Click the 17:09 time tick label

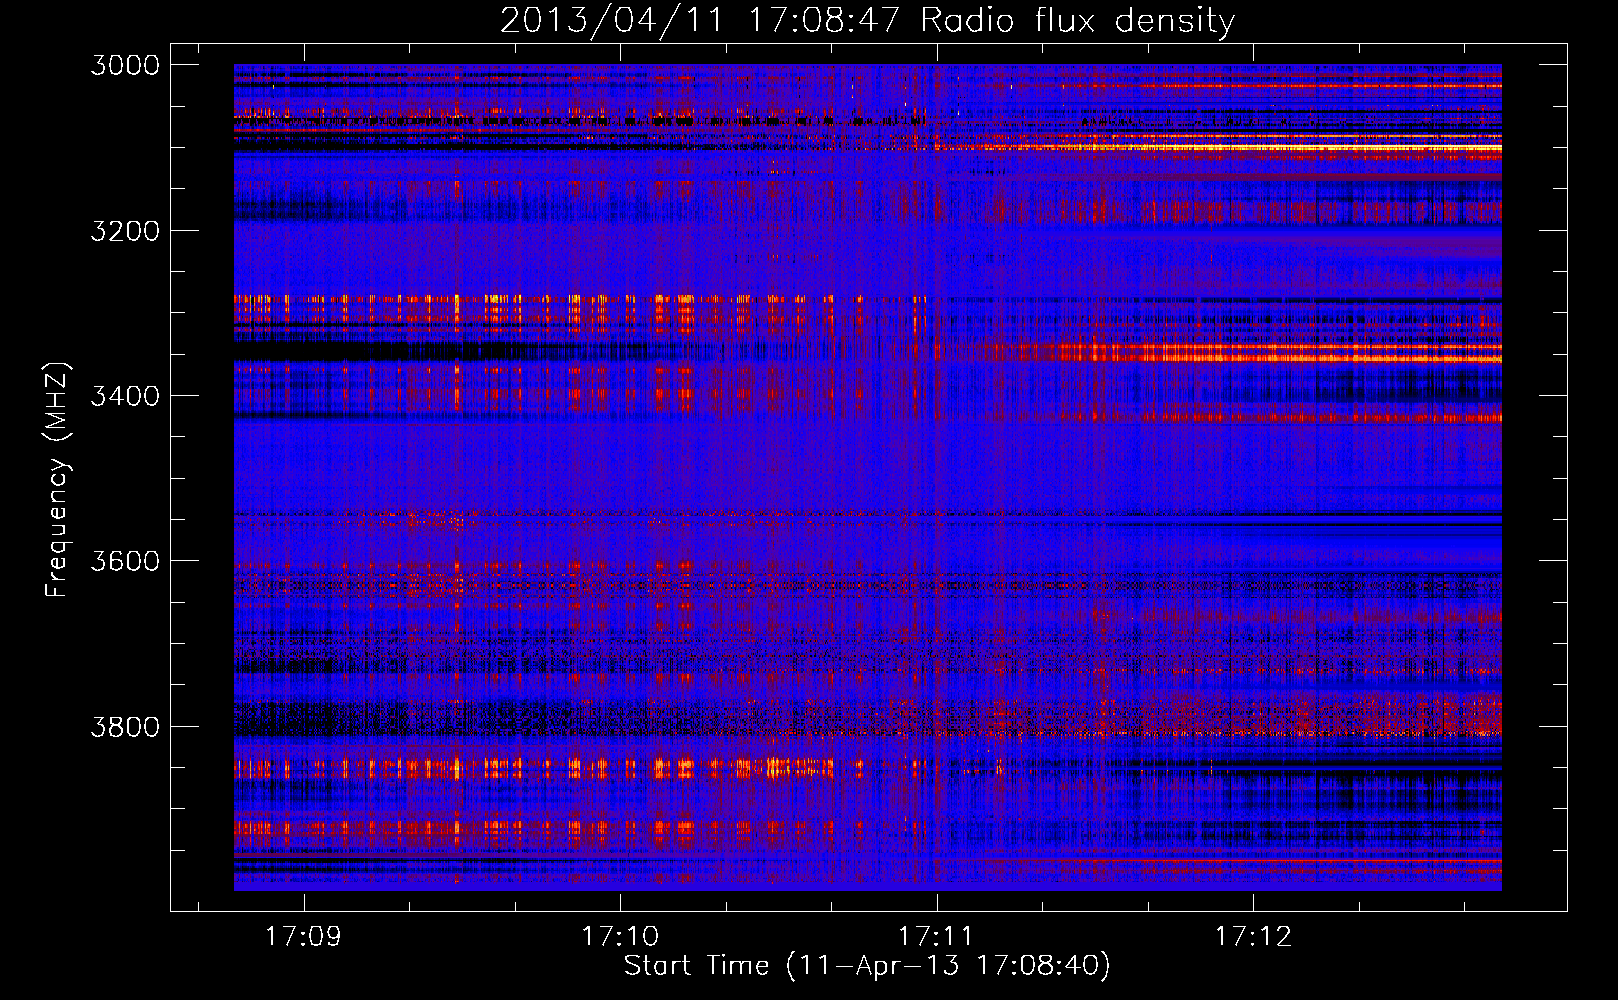[x=303, y=936]
